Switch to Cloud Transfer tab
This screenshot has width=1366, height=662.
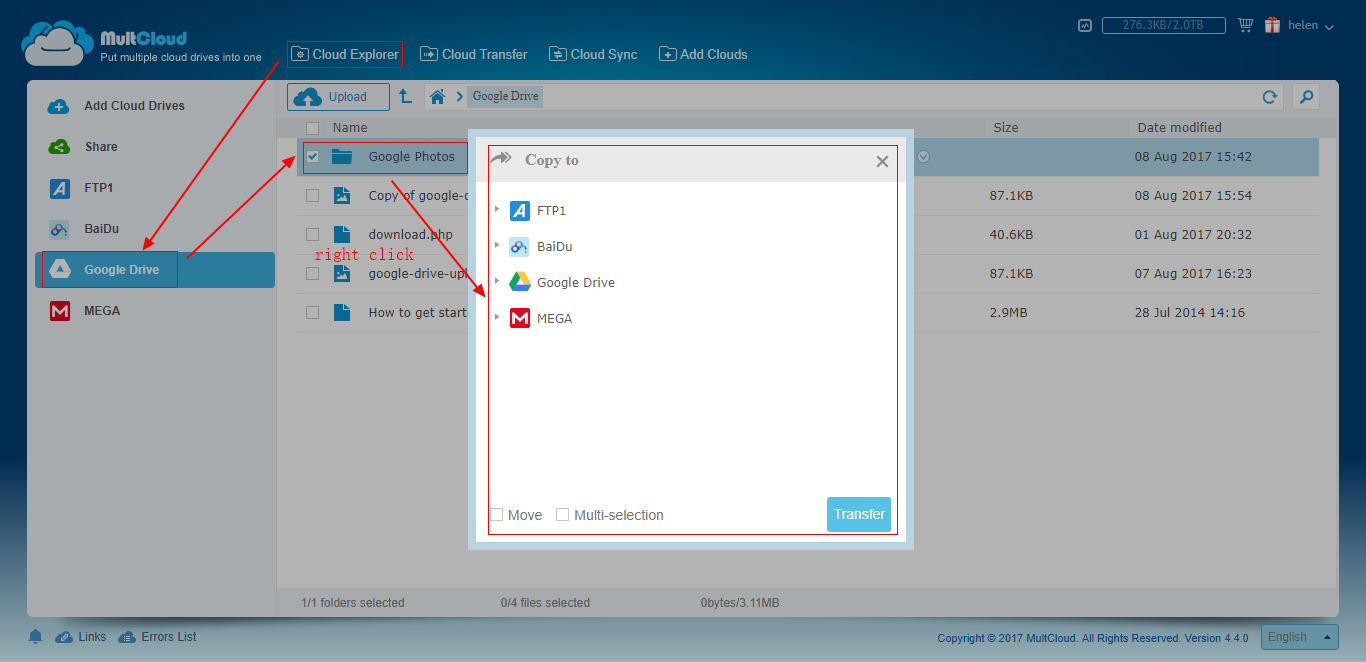pos(474,54)
